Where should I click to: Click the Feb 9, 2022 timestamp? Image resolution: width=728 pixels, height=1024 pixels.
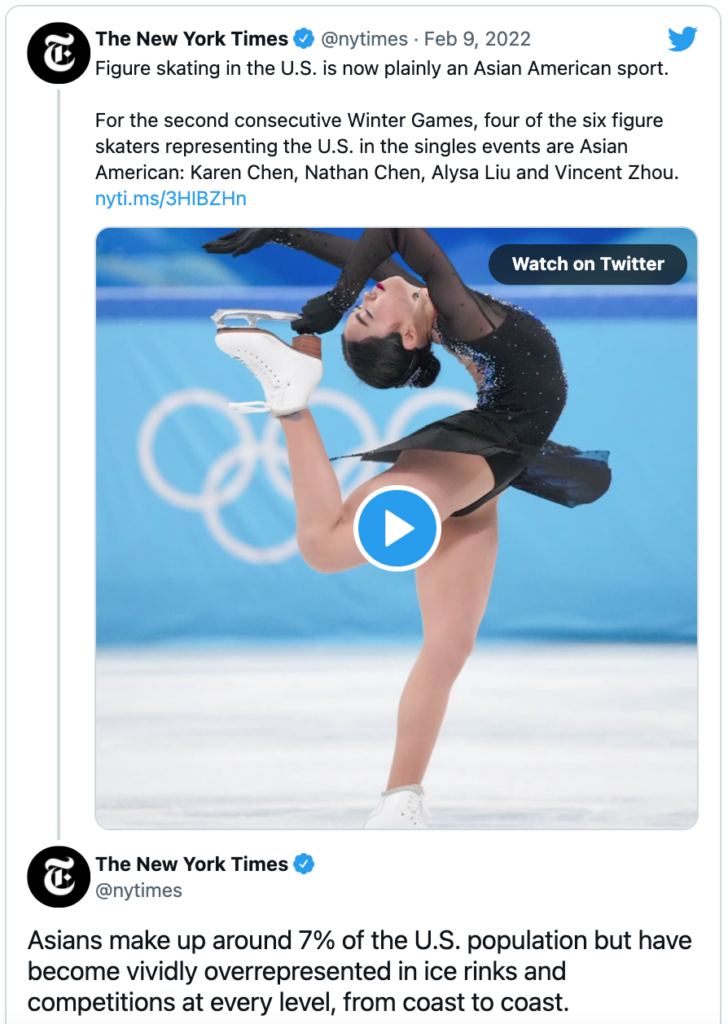(477, 39)
